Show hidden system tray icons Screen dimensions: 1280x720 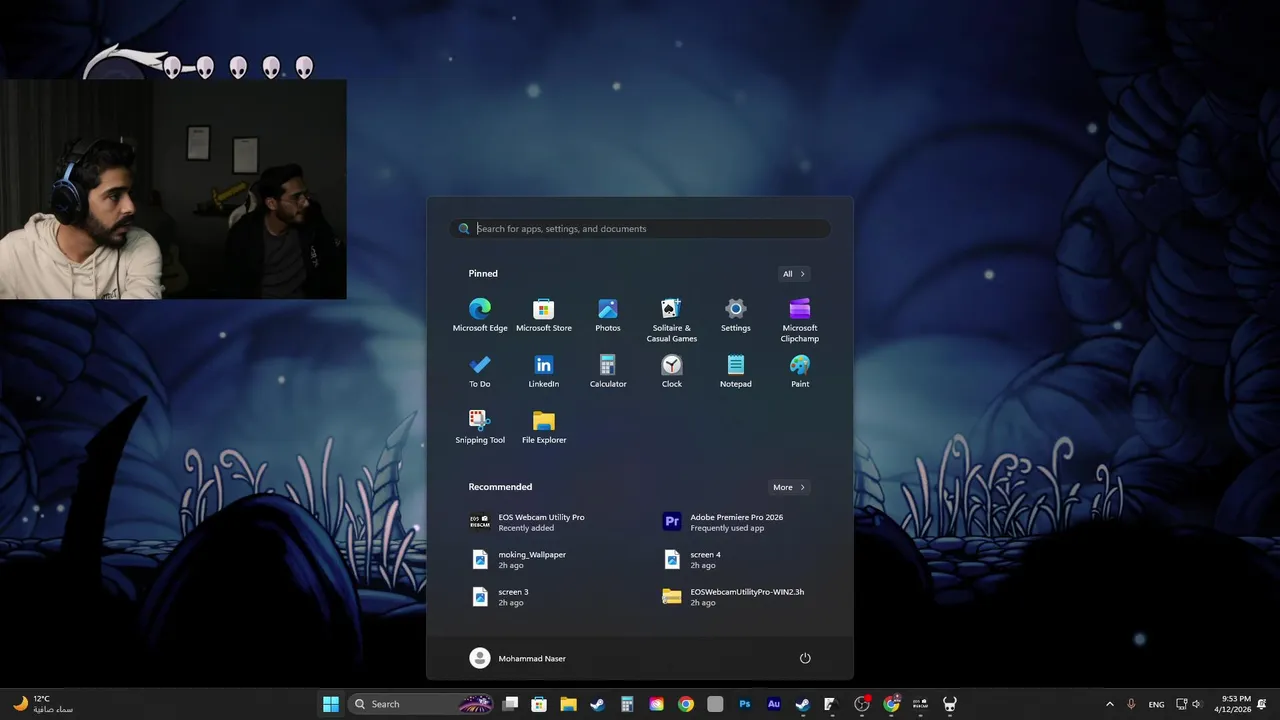click(x=1109, y=704)
